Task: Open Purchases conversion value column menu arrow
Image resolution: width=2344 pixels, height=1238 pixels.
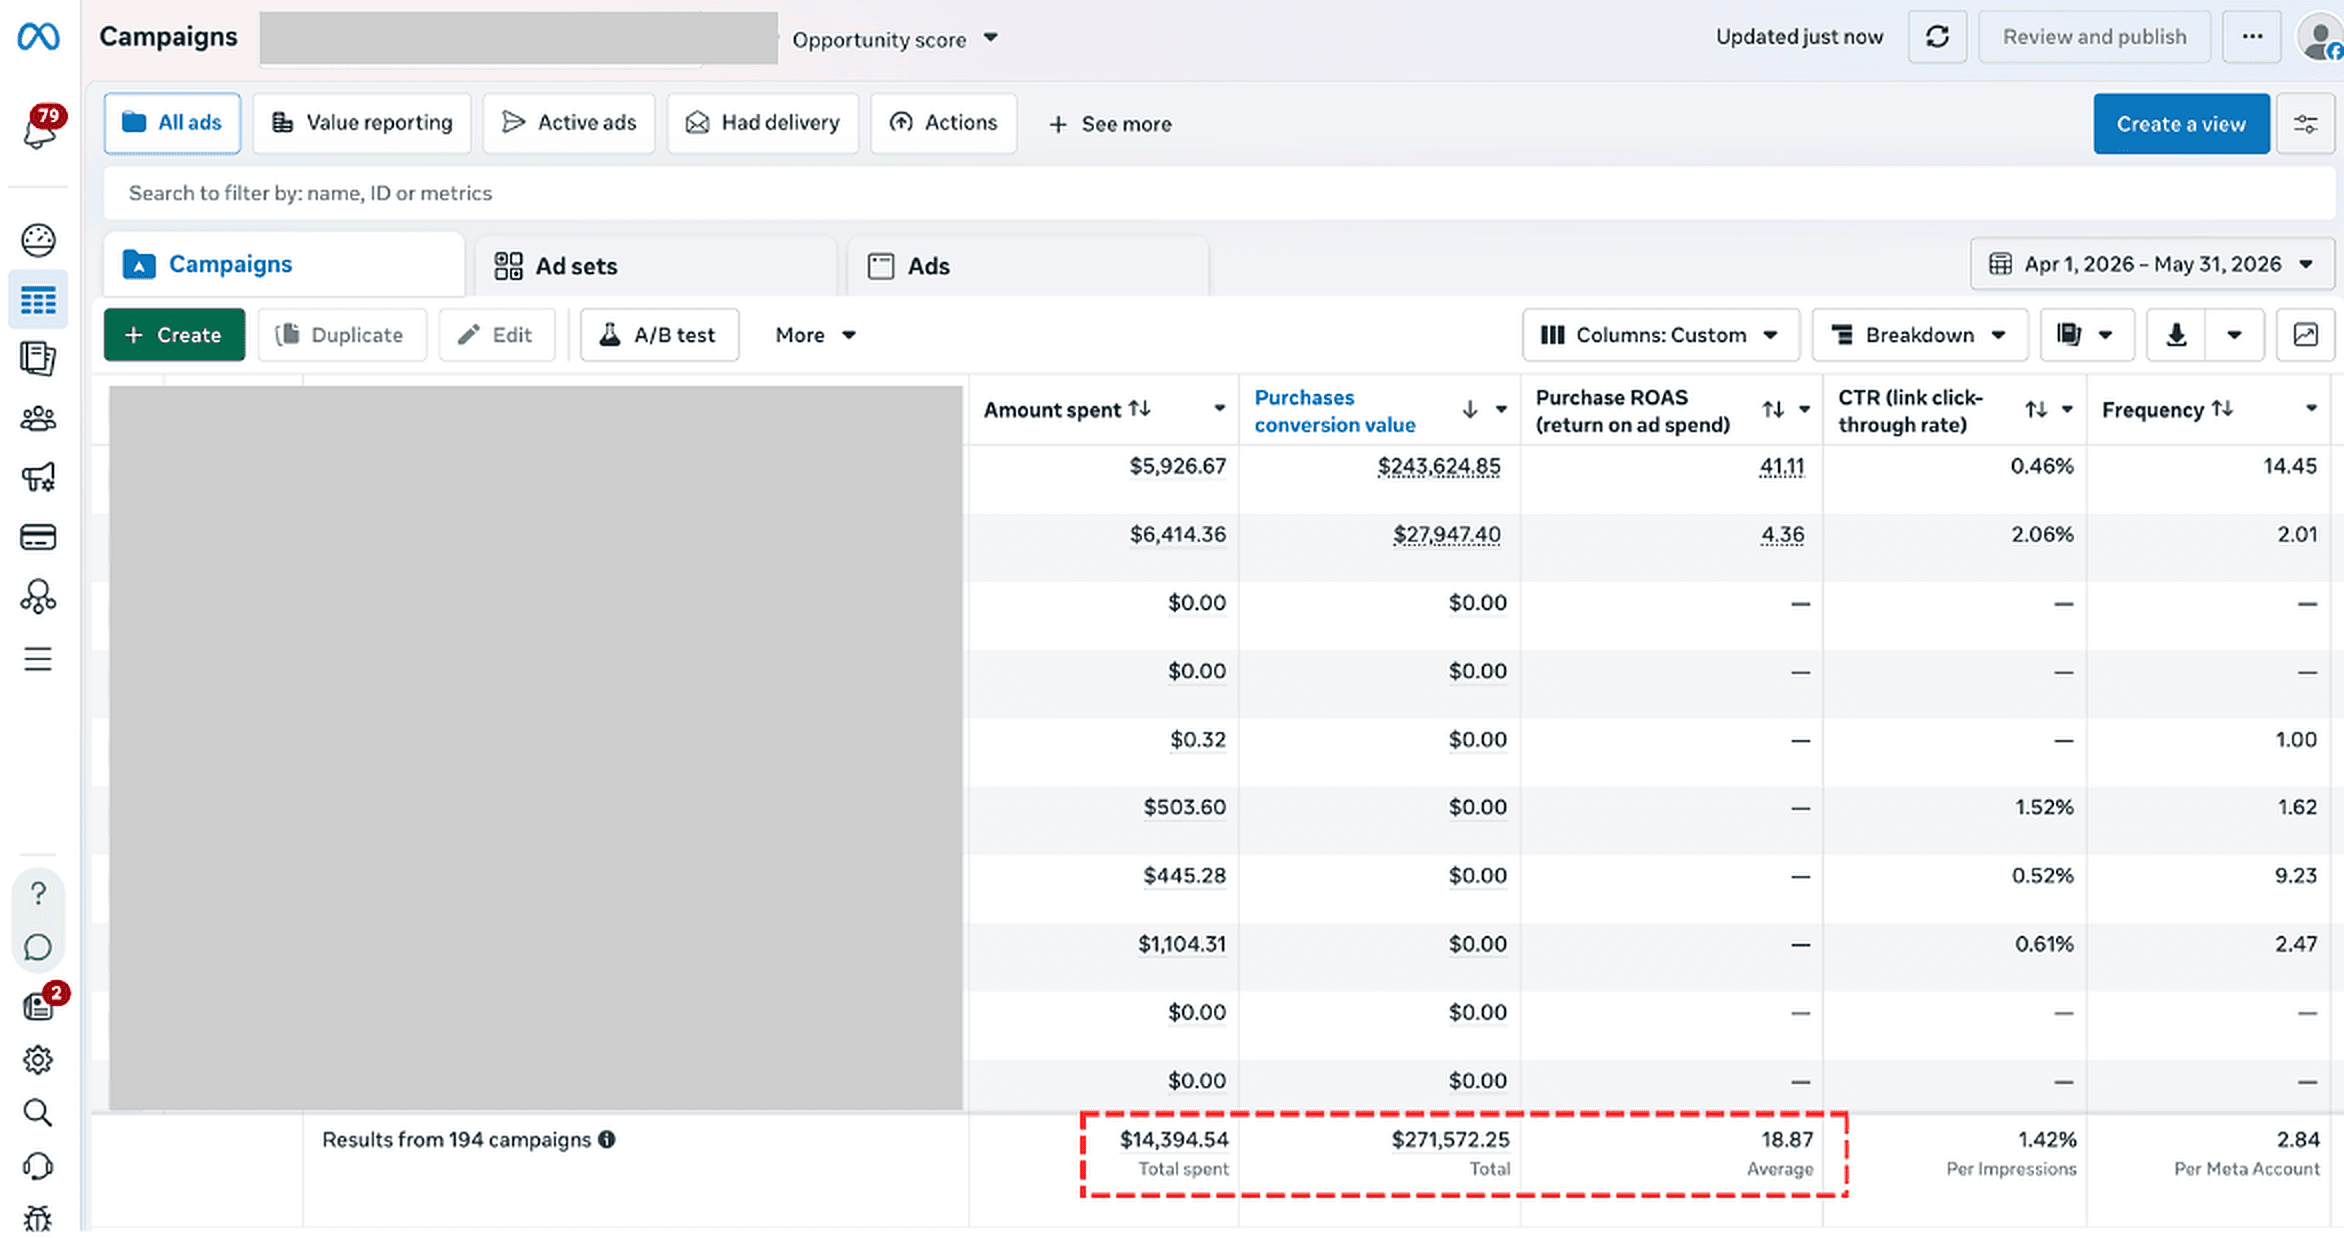Action: pos(1501,409)
